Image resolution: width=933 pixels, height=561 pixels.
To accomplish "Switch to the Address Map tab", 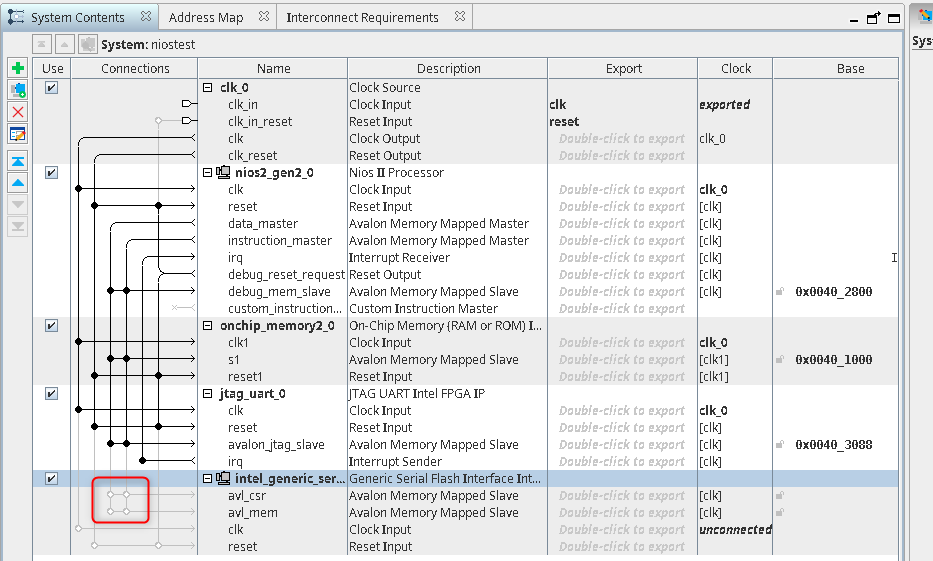I will (x=205, y=18).
